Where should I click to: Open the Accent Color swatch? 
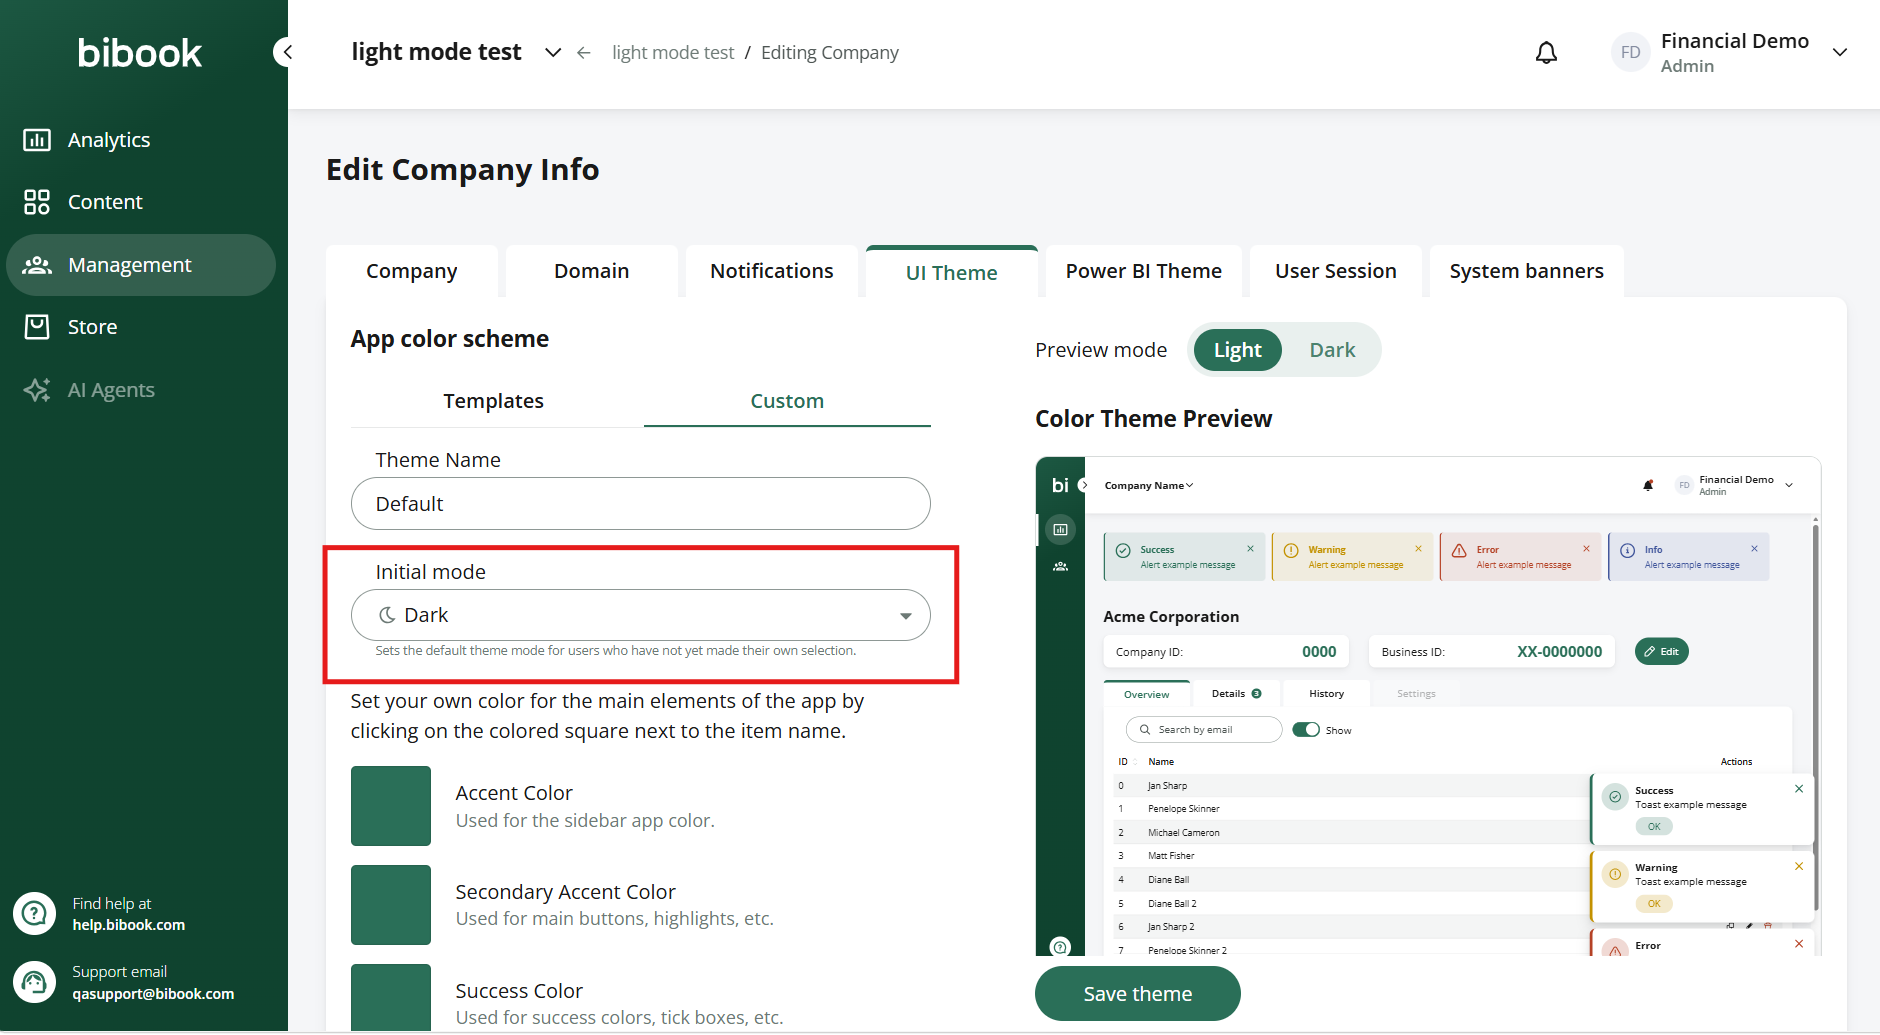click(391, 806)
